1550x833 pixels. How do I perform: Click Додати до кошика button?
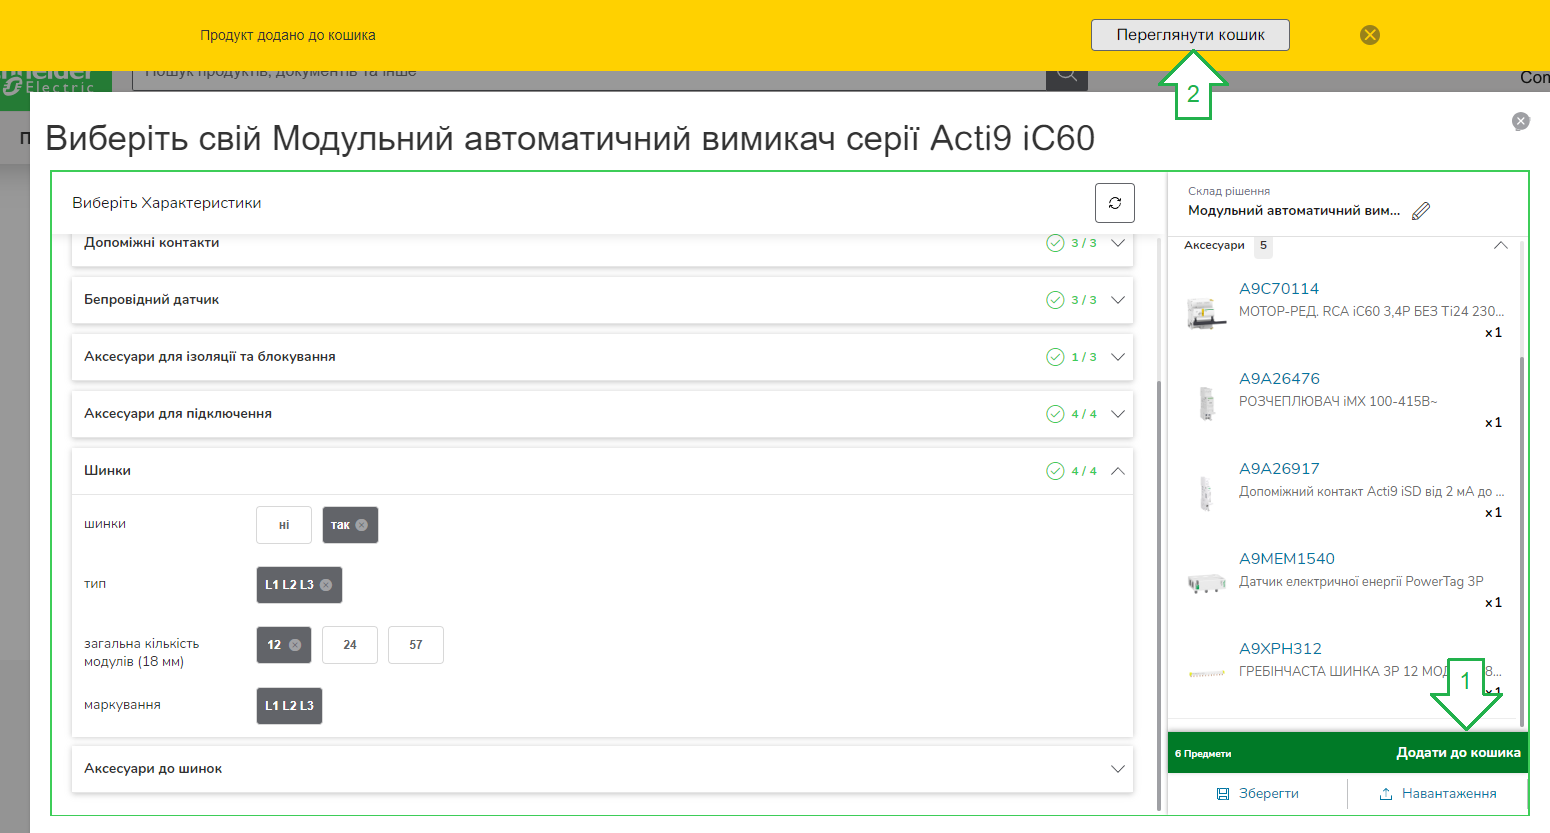(1458, 753)
